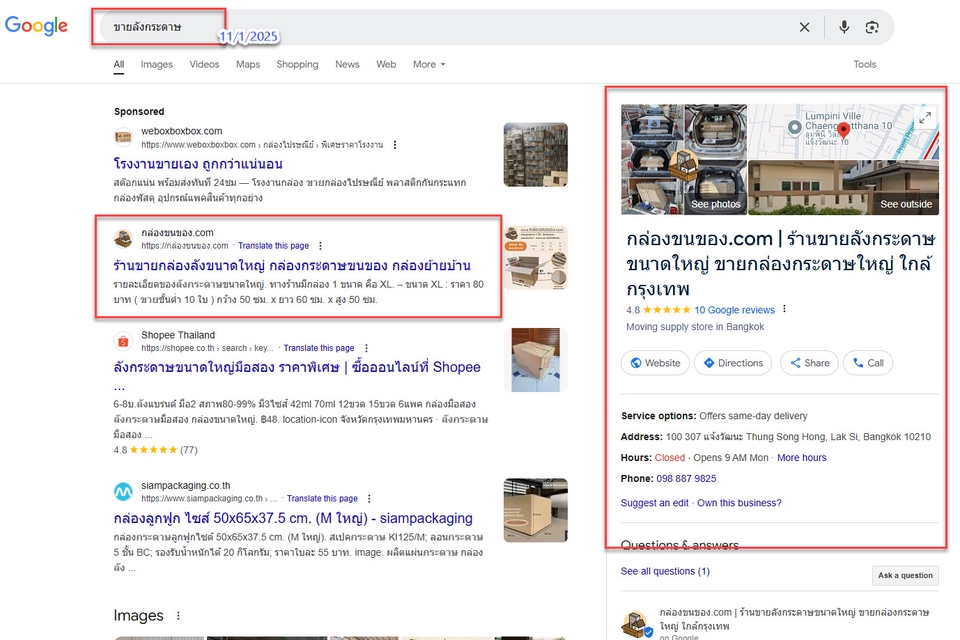Open the 10 Google reviews link
Viewport: 960px width, 640px height.
[734, 310]
